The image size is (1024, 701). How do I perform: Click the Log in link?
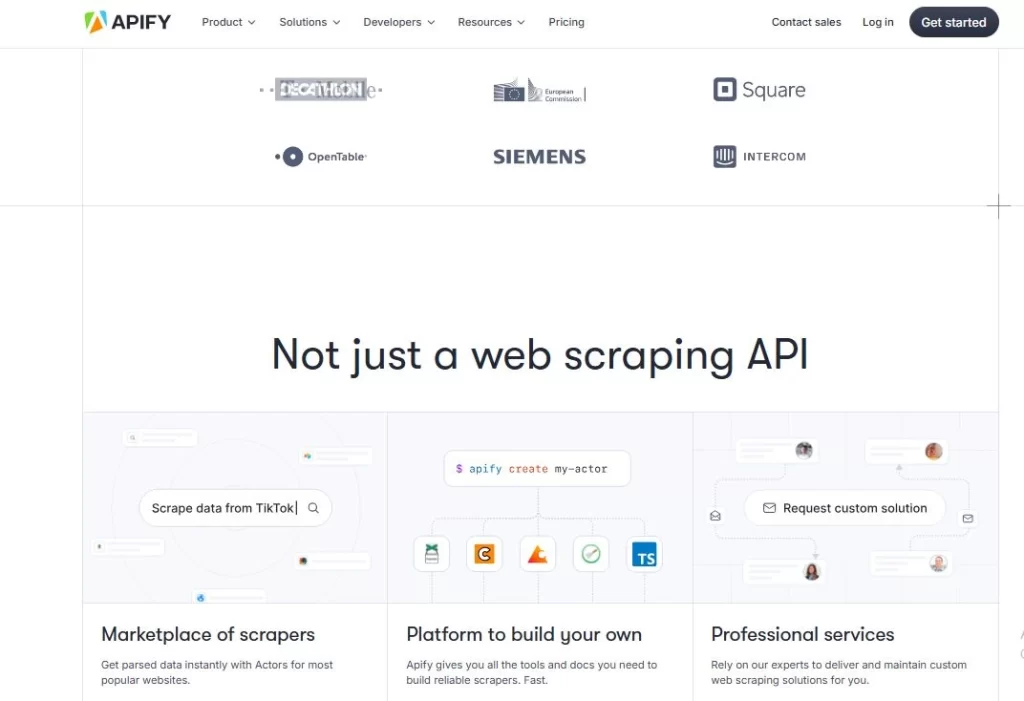(878, 22)
